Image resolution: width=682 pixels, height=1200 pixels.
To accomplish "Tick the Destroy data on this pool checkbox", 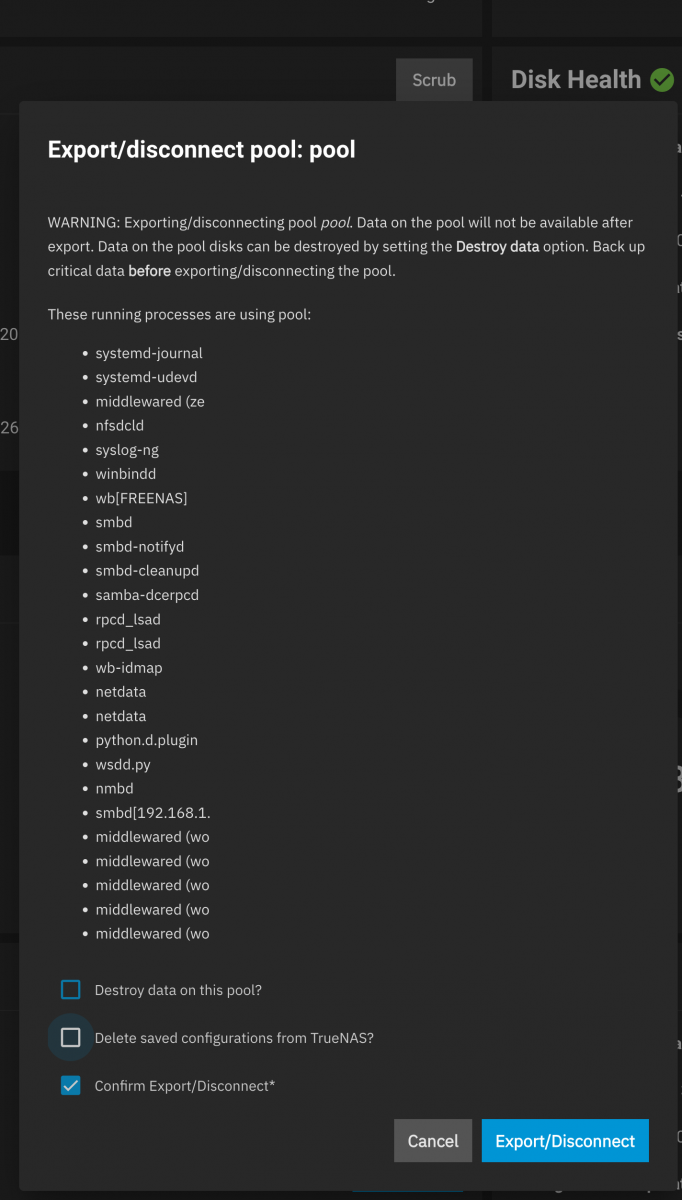I will point(70,990).
